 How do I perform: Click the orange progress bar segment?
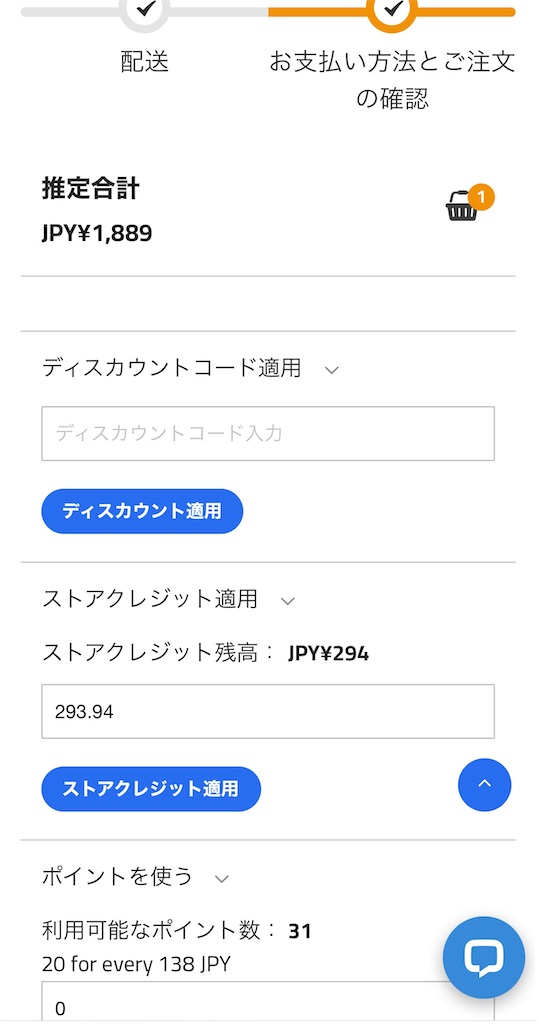click(392, 12)
